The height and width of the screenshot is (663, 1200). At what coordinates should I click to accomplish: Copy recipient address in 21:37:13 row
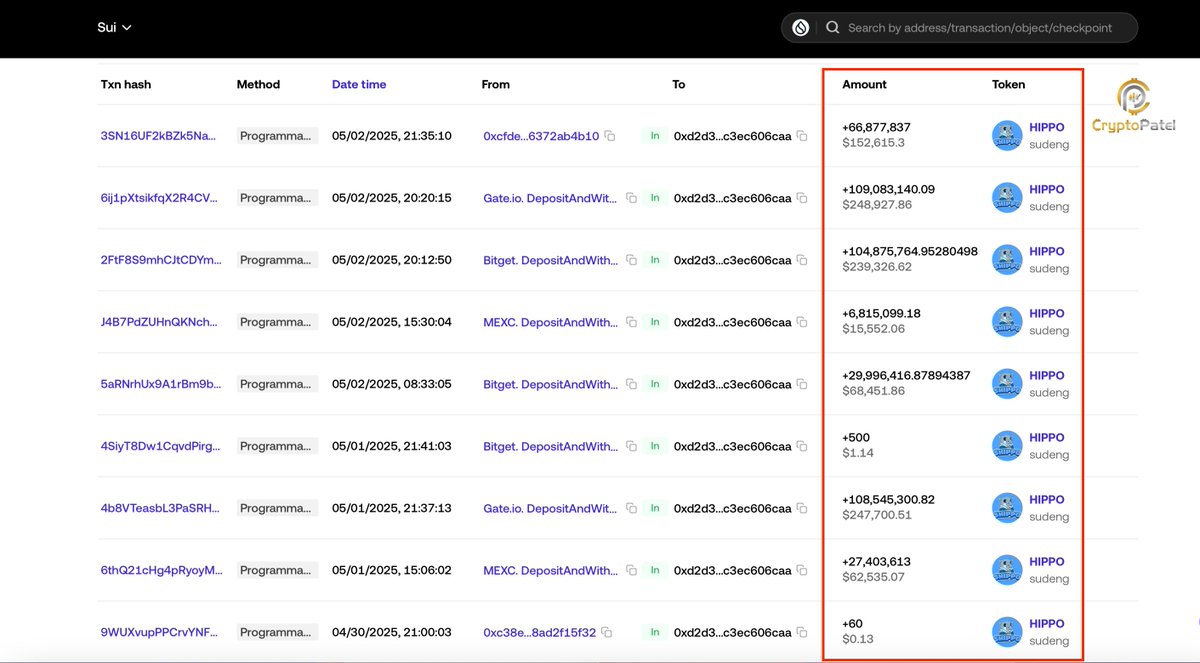click(x=801, y=508)
